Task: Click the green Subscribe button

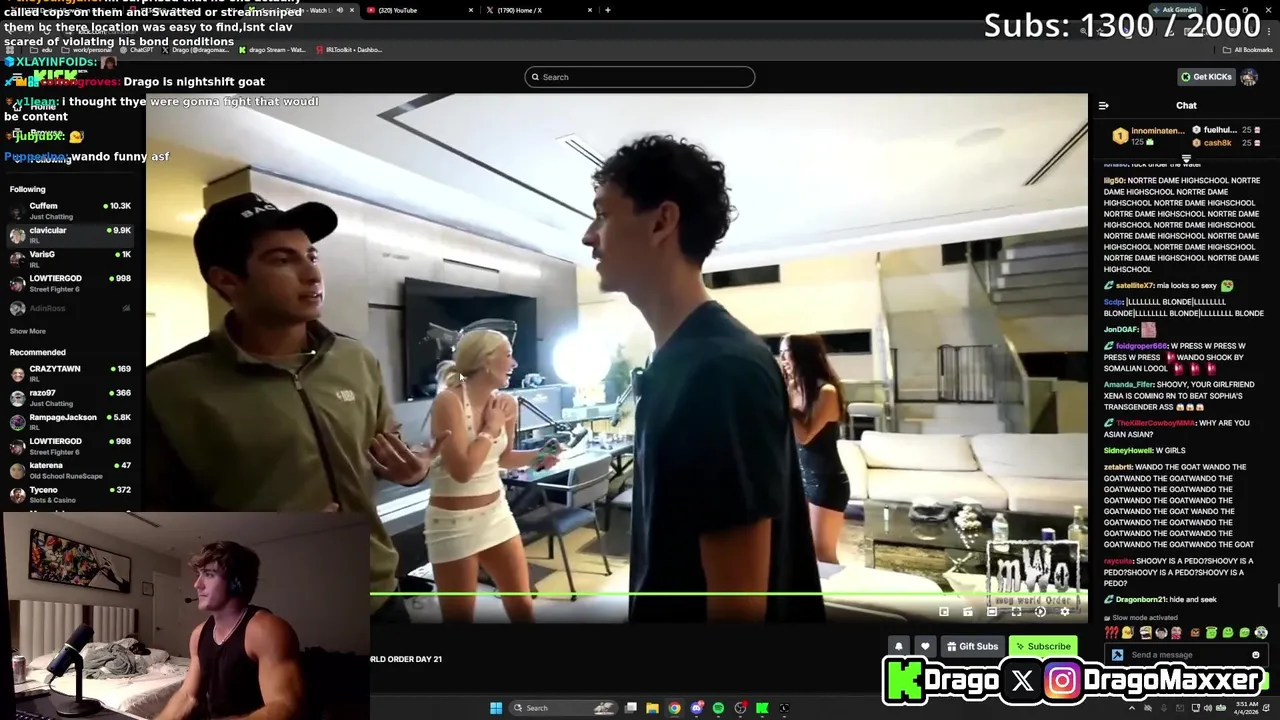Action: (1042, 646)
